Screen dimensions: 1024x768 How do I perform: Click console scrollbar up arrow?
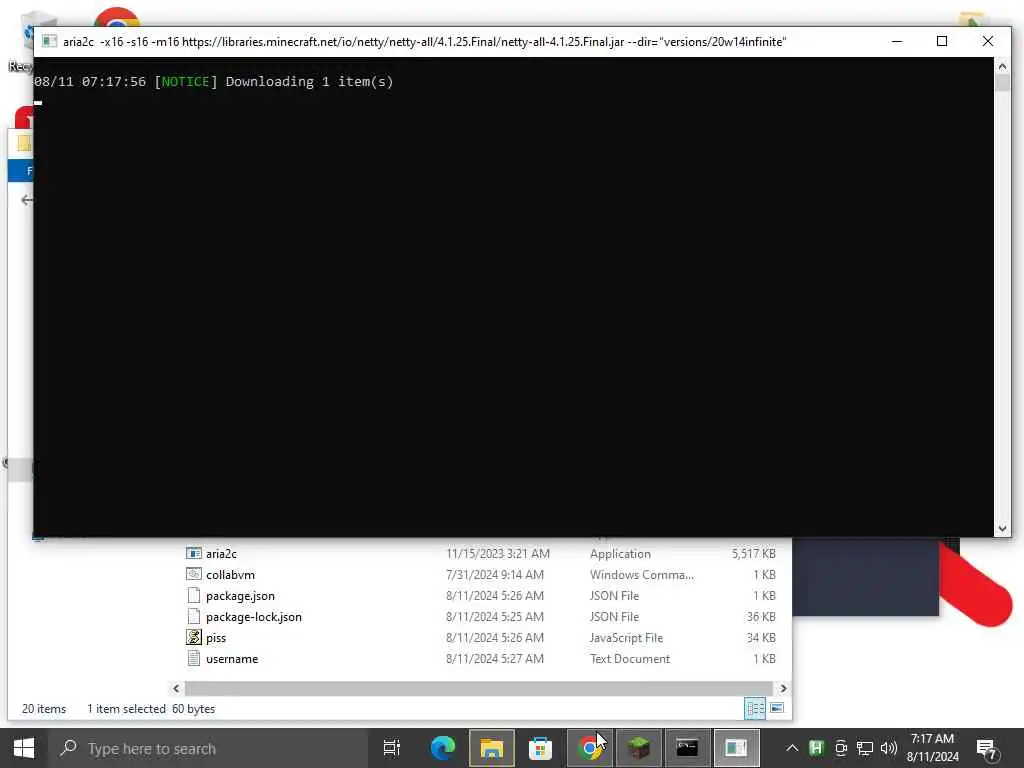coord(1002,65)
